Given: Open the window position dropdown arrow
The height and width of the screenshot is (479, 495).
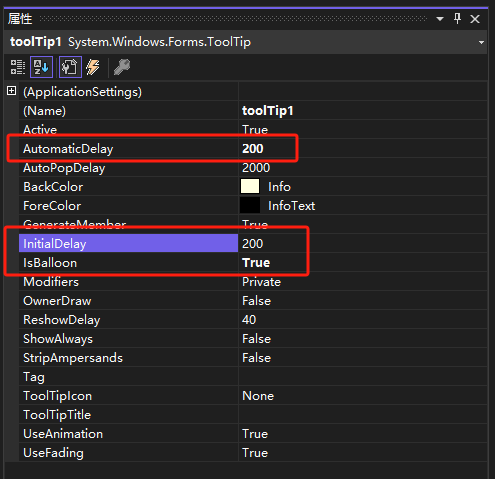Looking at the screenshot, I should pyautogui.click(x=440, y=19).
